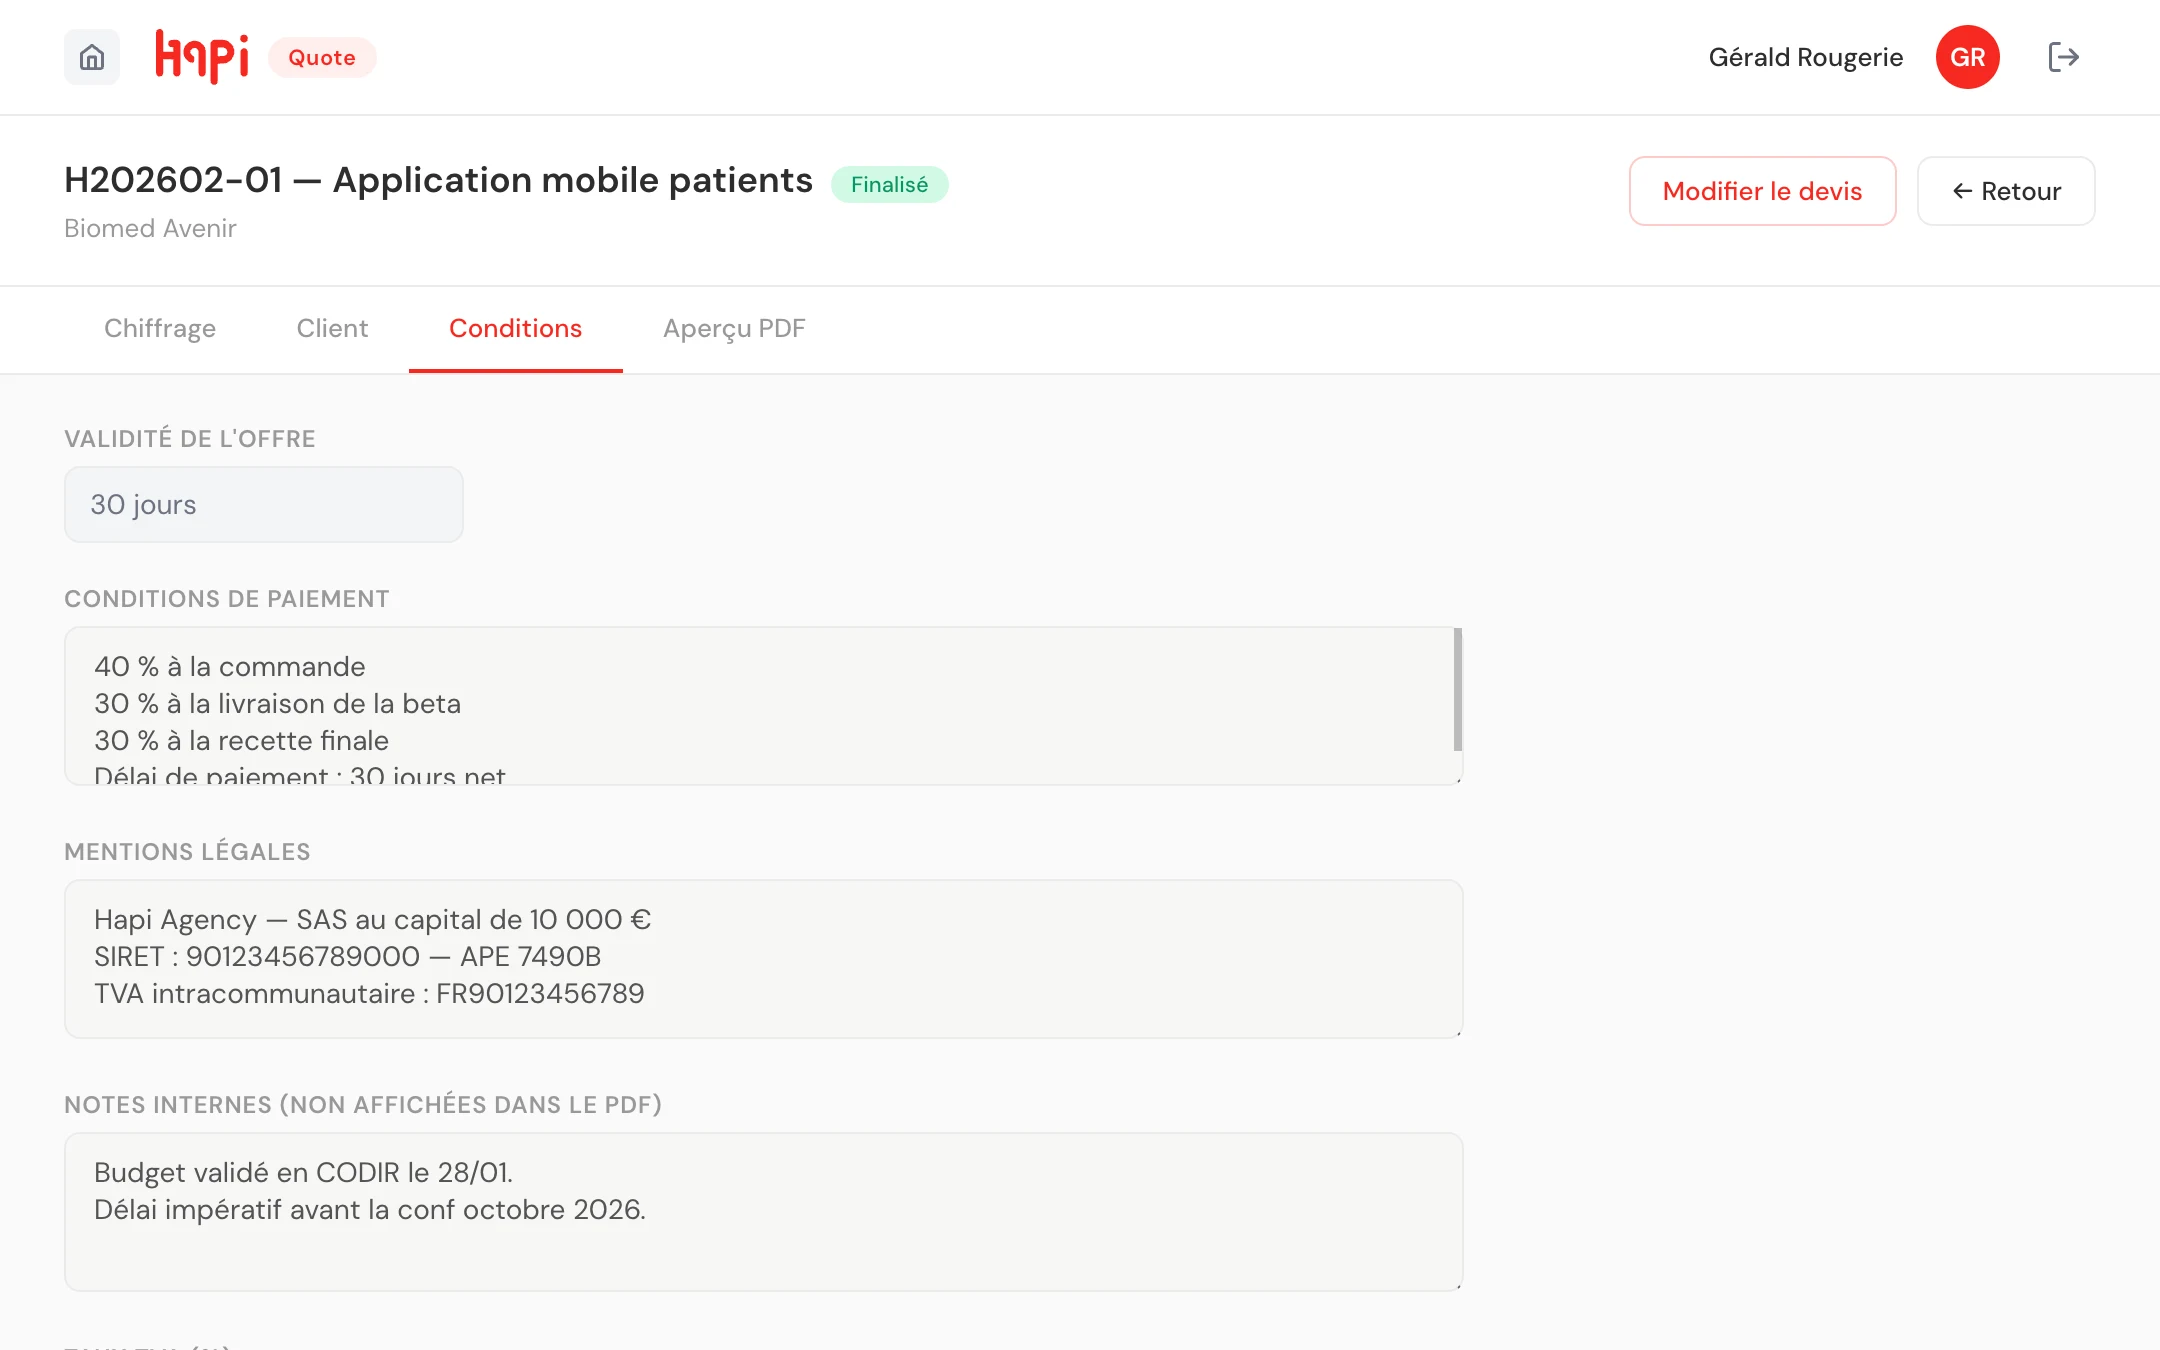This screenshot has width=2160, height=1350.
Task: Click the Biomed Avenir client name
Action: point(150,228)
